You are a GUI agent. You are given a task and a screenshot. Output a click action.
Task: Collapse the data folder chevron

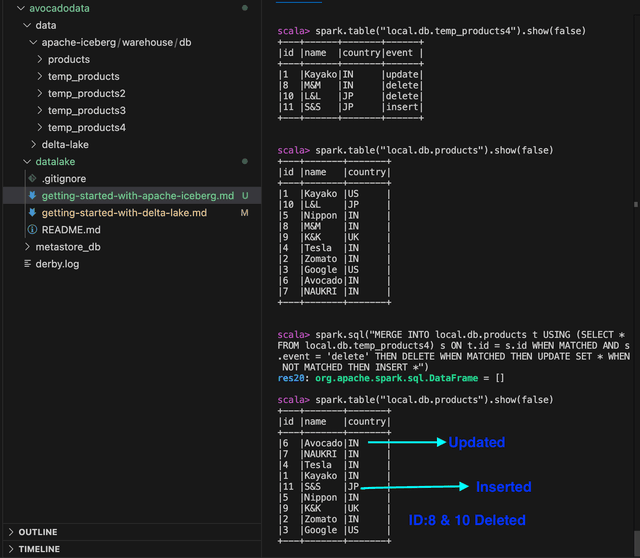27,25
